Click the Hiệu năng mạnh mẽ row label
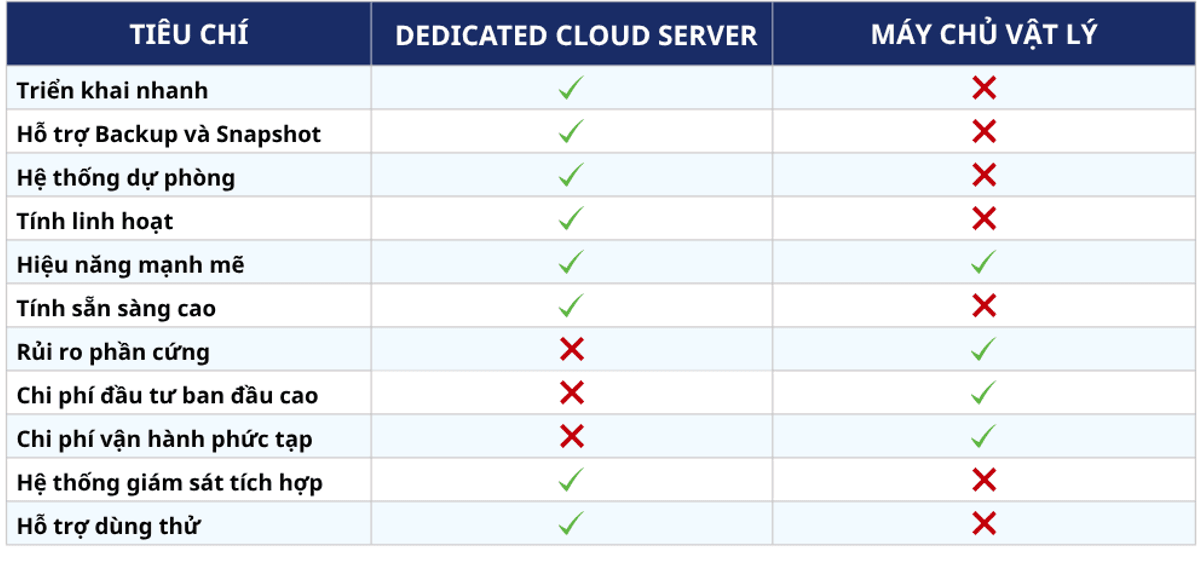Viewport: 1200px width, 570px height. (x=130, y=265)
